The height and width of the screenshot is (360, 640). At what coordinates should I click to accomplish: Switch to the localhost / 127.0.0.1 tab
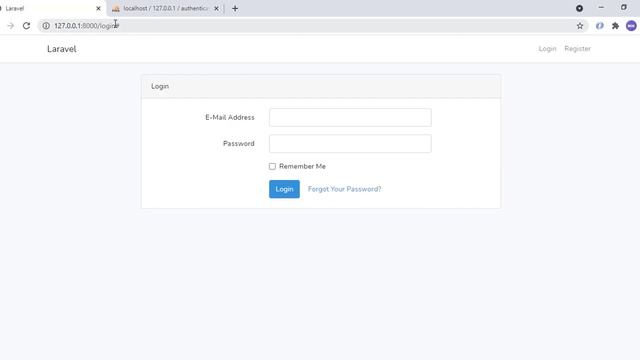pos(165,8)
